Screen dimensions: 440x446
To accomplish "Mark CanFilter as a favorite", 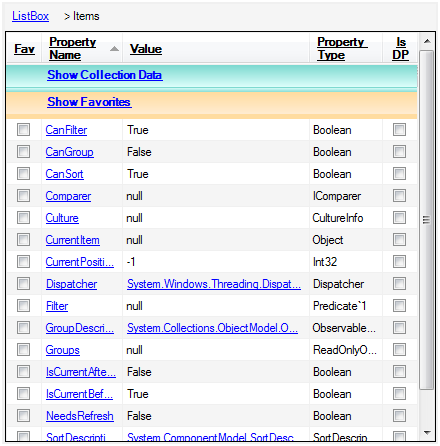I will 23,130.
